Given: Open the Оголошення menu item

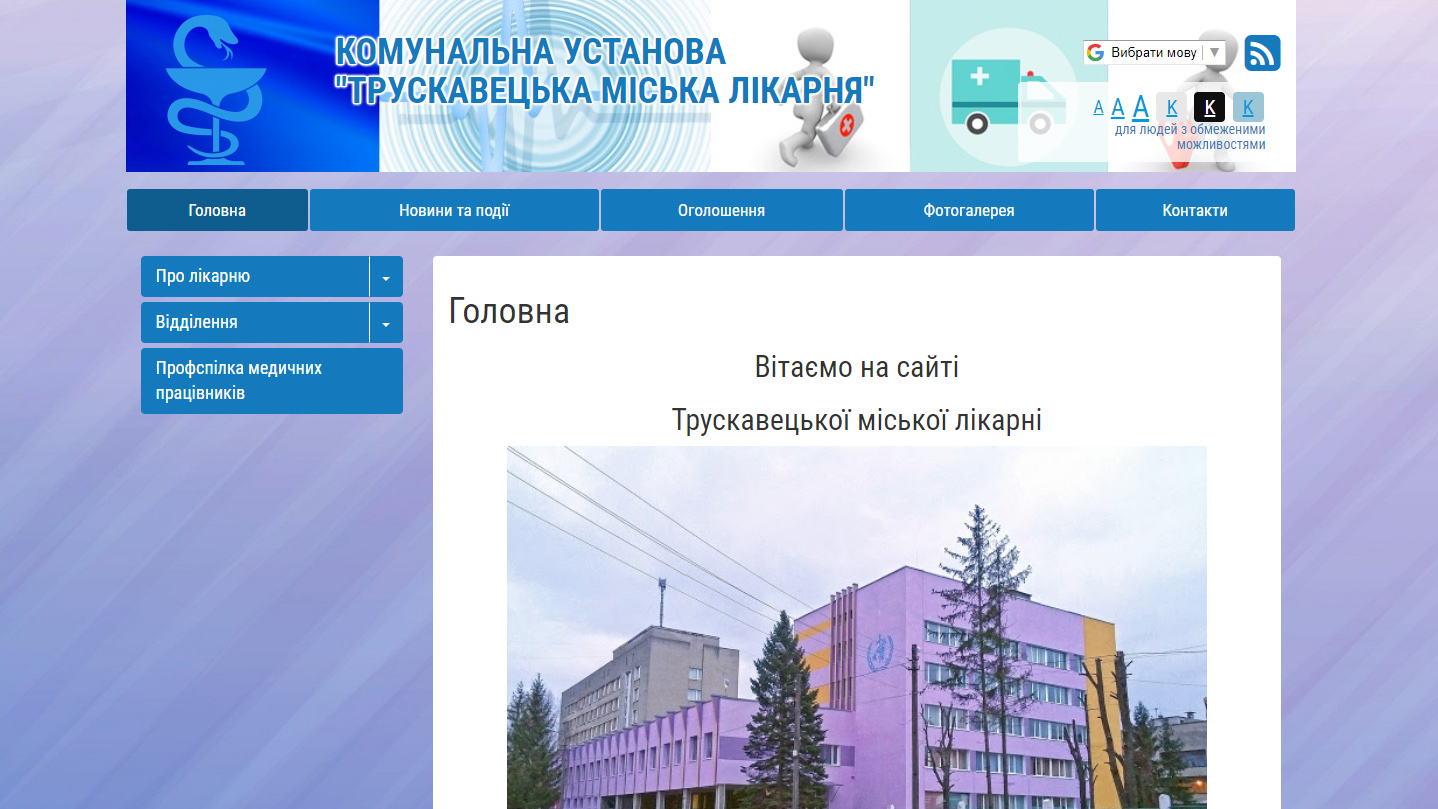Looking at the screenshot, I should [x=722, y=210].
